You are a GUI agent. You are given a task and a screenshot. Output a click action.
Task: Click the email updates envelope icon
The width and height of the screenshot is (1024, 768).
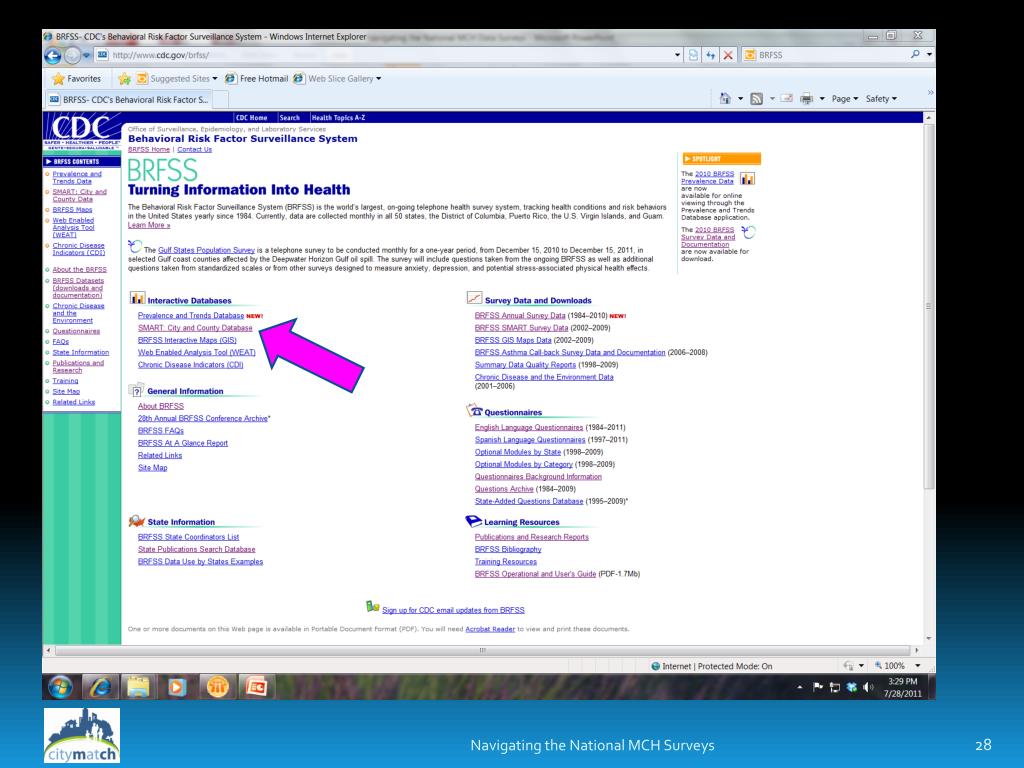tap(372, 607)
